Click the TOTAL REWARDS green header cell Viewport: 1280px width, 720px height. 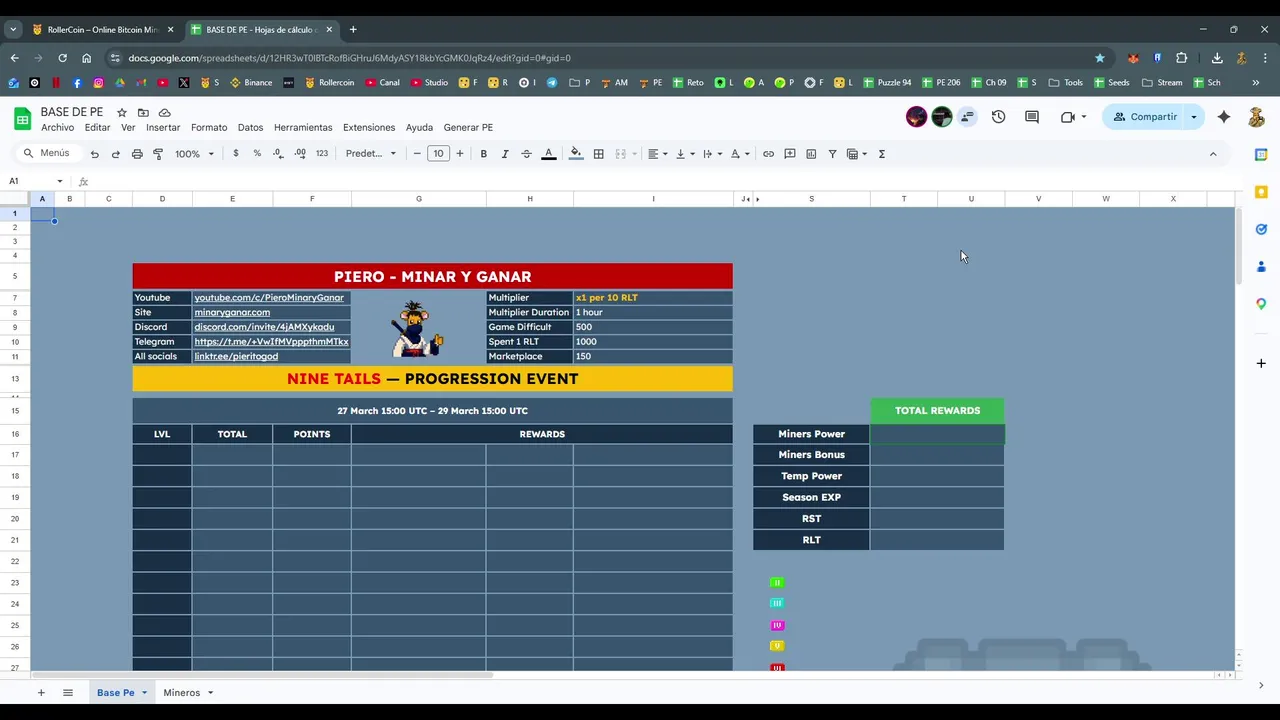[937, 411]
